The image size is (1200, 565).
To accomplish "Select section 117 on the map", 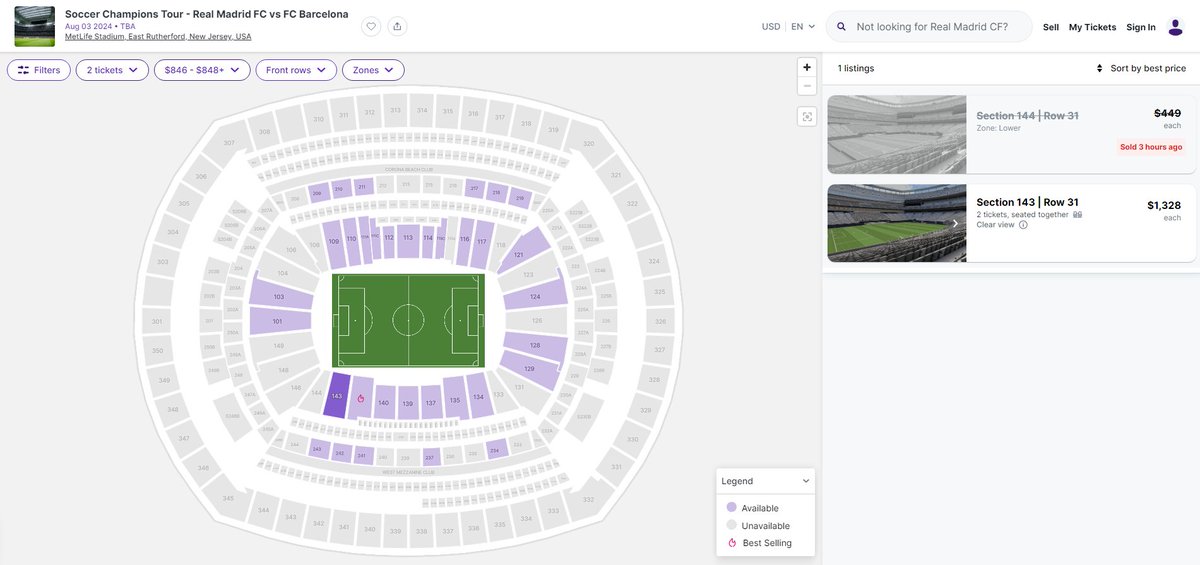I will pos(482,243).
